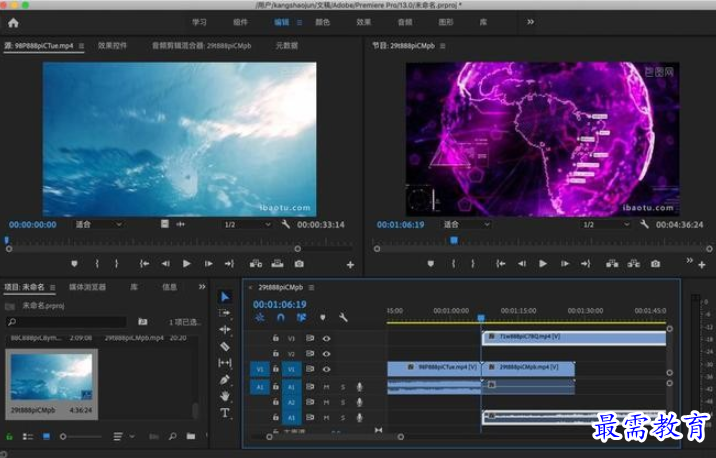Toggle linked selection in timeline

(301, 317)
